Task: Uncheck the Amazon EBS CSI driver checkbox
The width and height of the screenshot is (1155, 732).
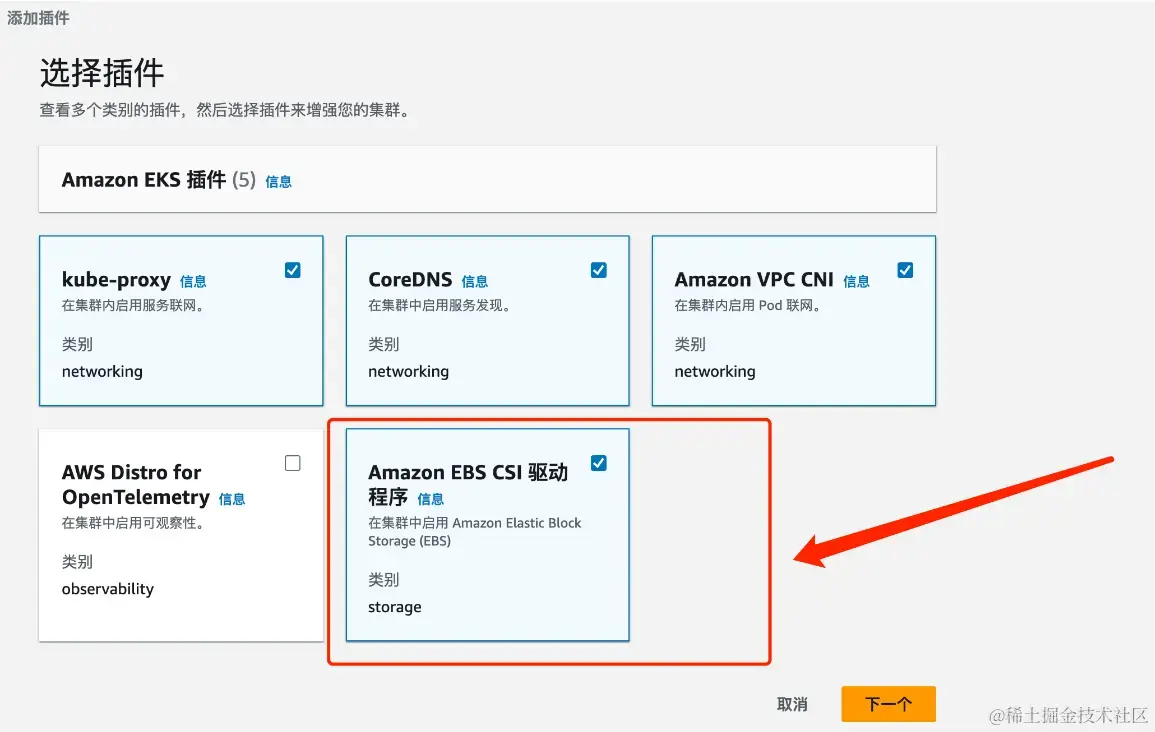Action: [599, 463]
